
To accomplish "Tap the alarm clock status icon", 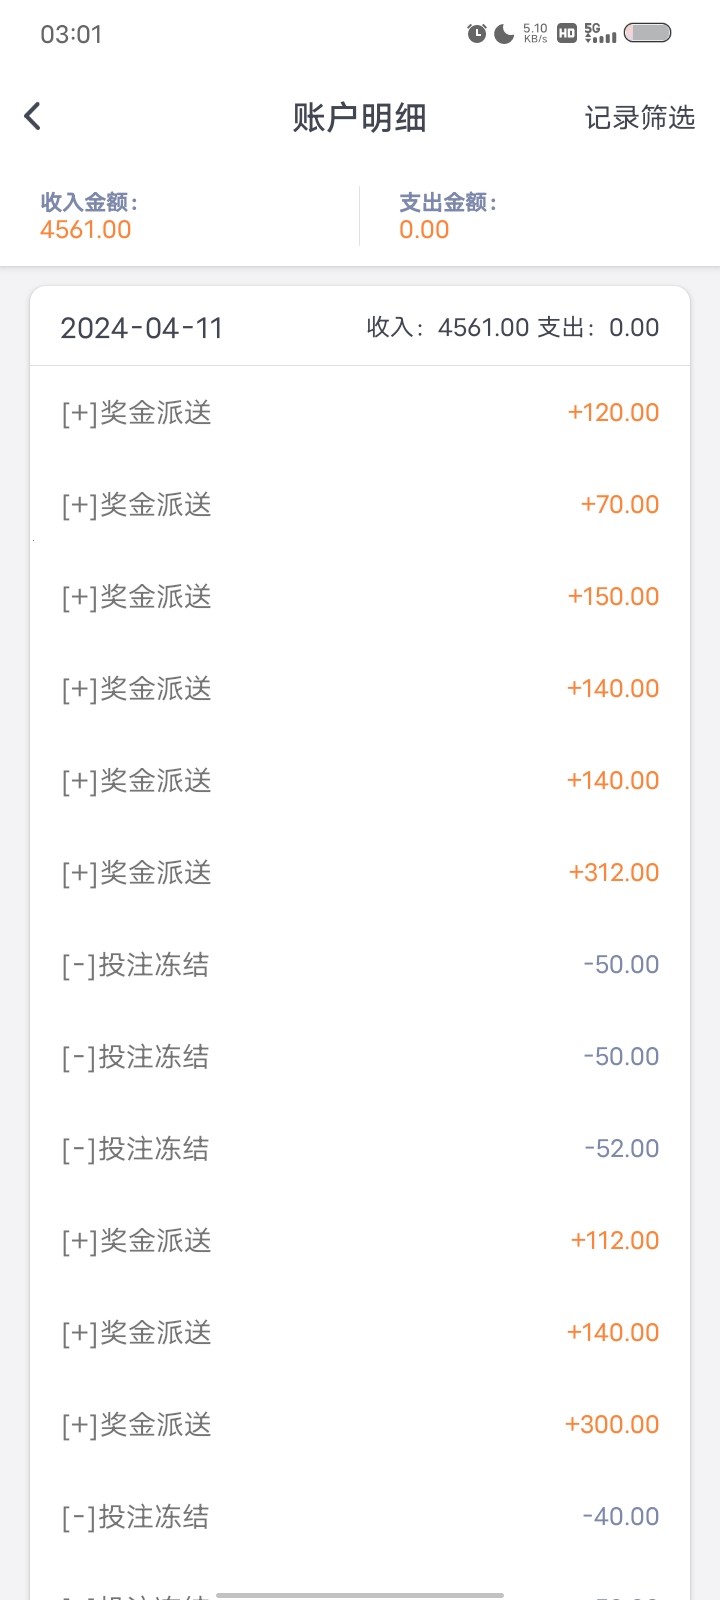I will click(477, 34).
